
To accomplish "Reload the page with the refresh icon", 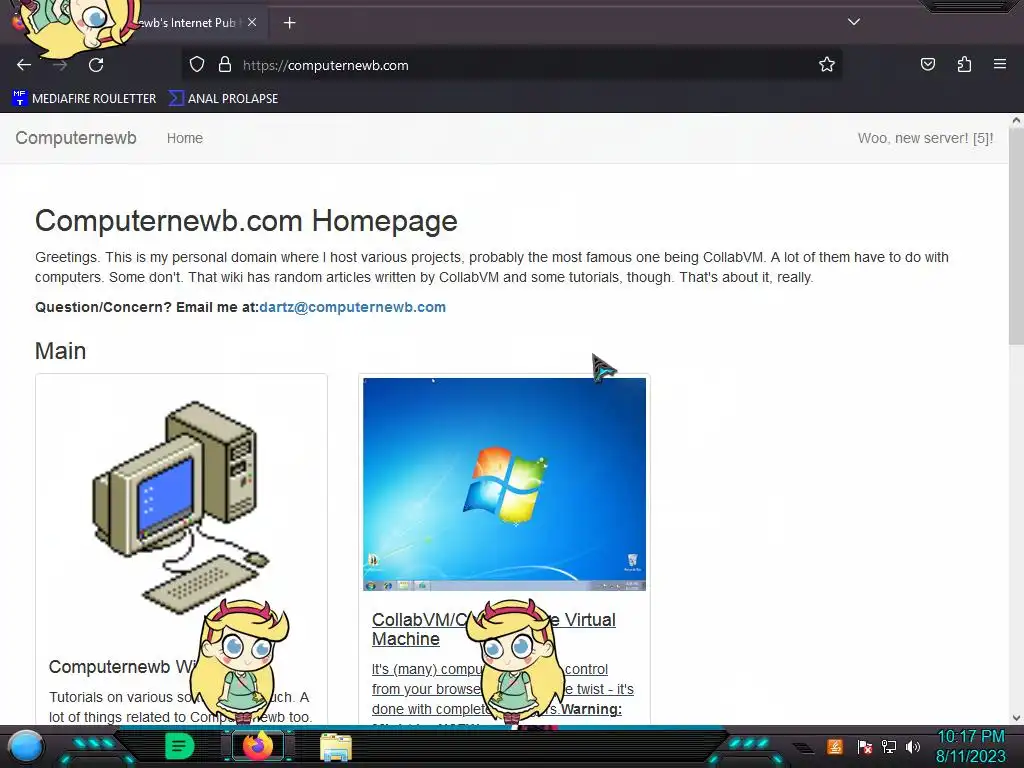I will pos(96,65).
